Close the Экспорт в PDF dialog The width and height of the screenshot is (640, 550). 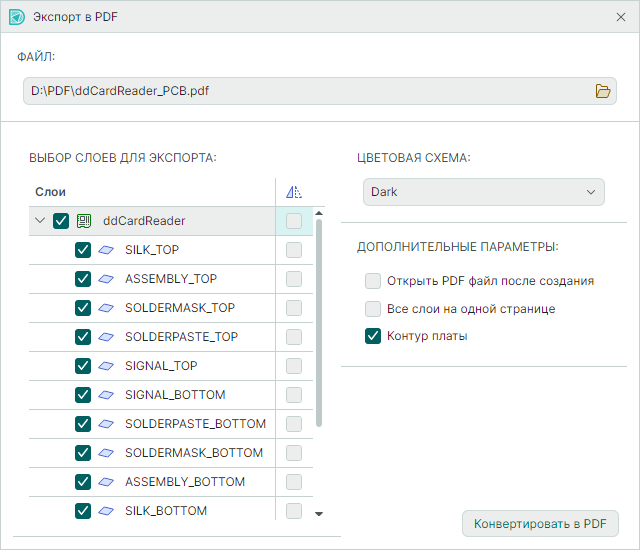click(620, 17)
